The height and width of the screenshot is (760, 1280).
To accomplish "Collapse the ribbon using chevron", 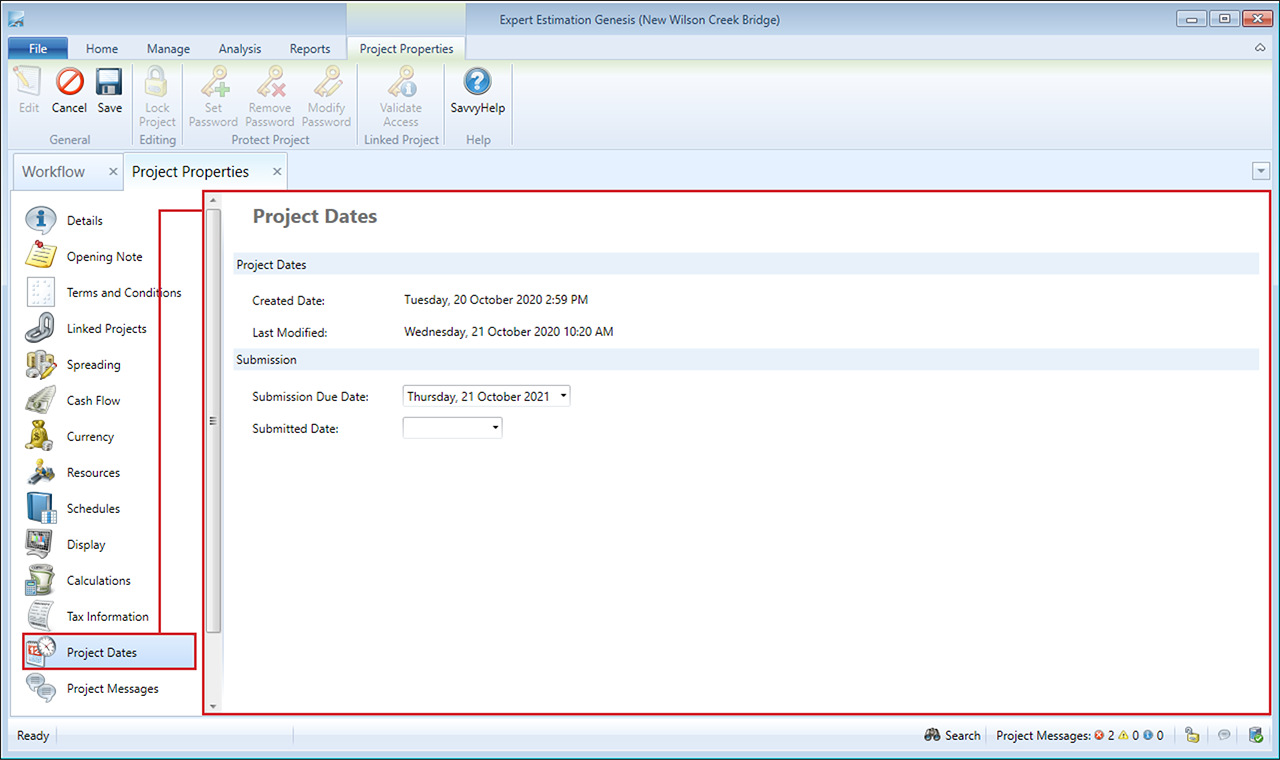I will click(x=1259, y=48).
